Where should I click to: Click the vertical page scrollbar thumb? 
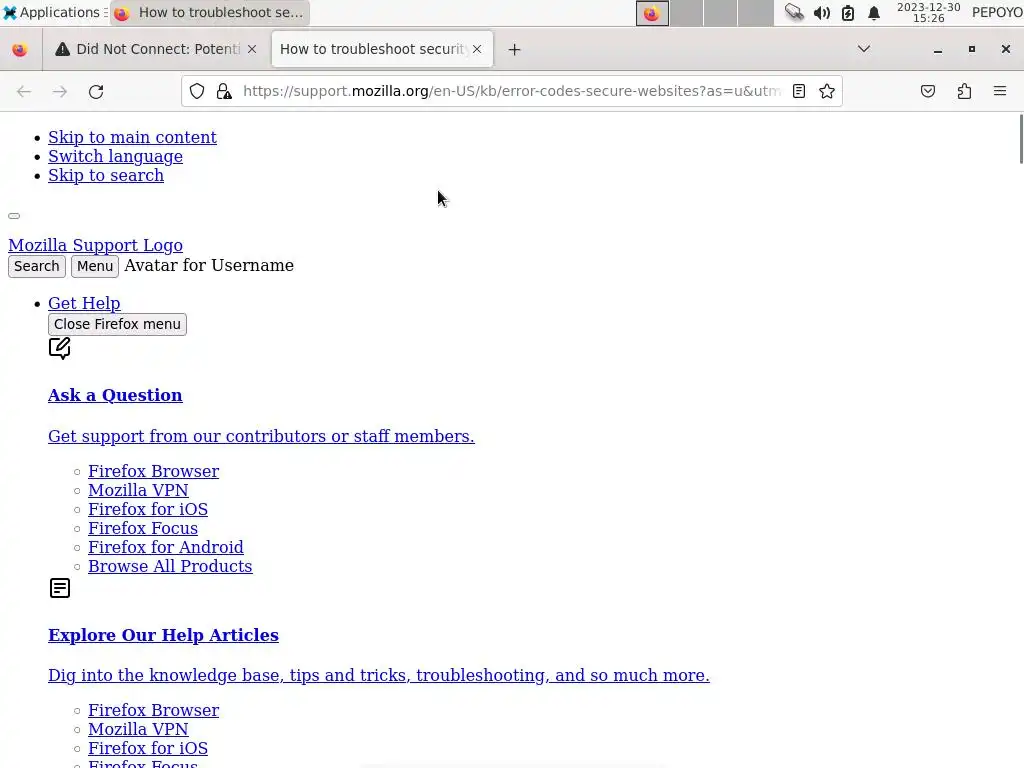click(1020, 139)
